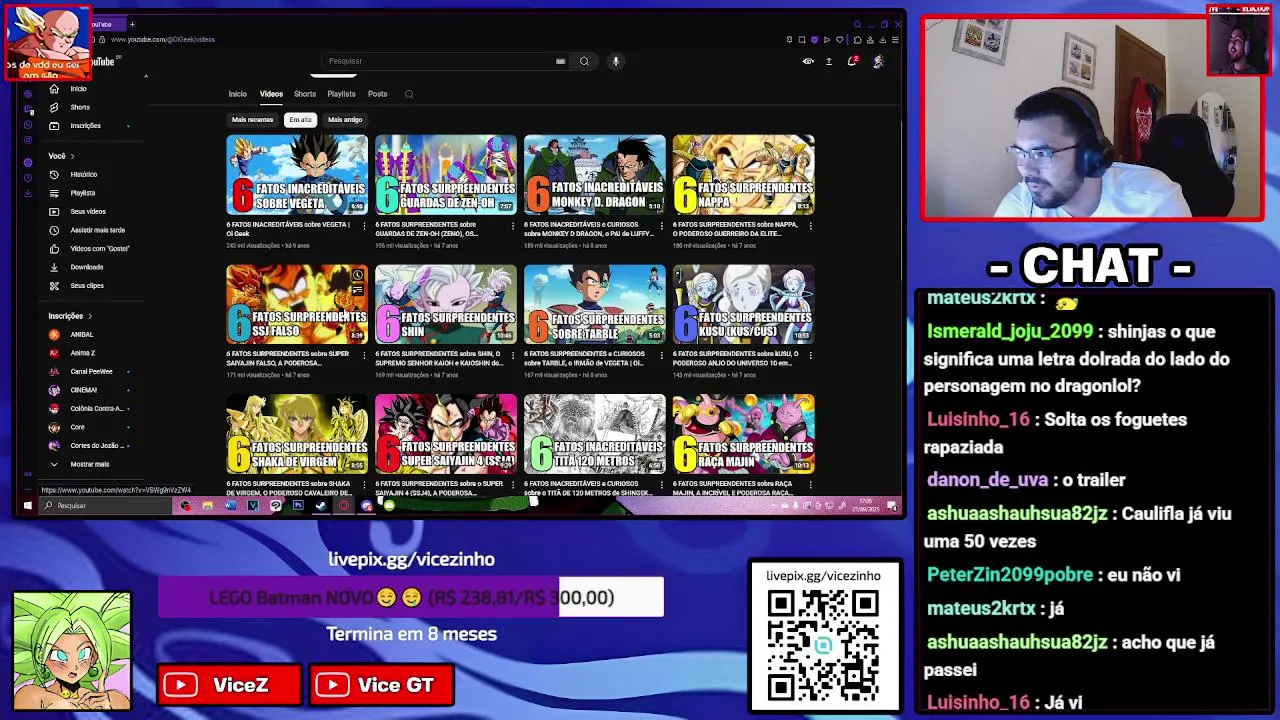The image size is (1280, 720).
Task: Open the Windows Start button
Action: [27, 506]
